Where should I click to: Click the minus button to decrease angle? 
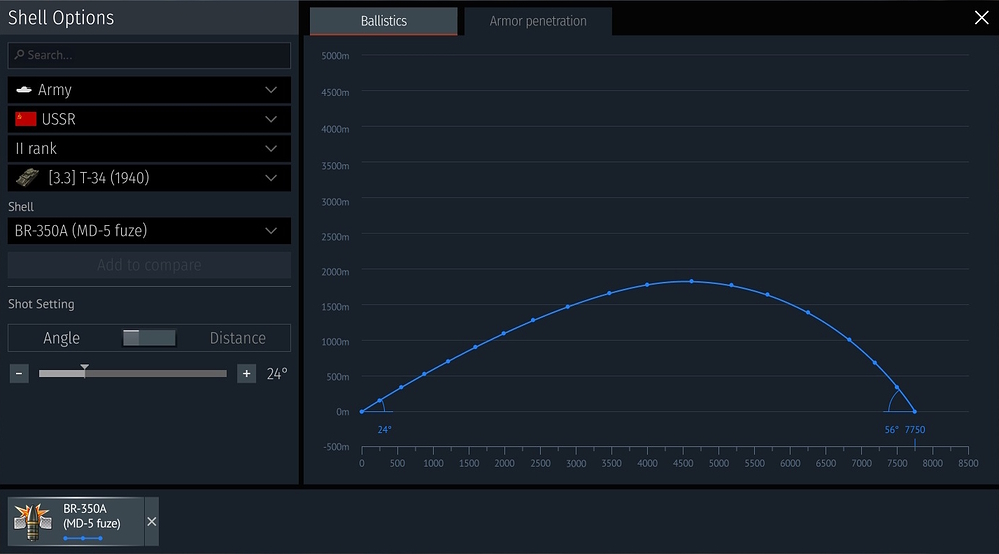(19, 374)
